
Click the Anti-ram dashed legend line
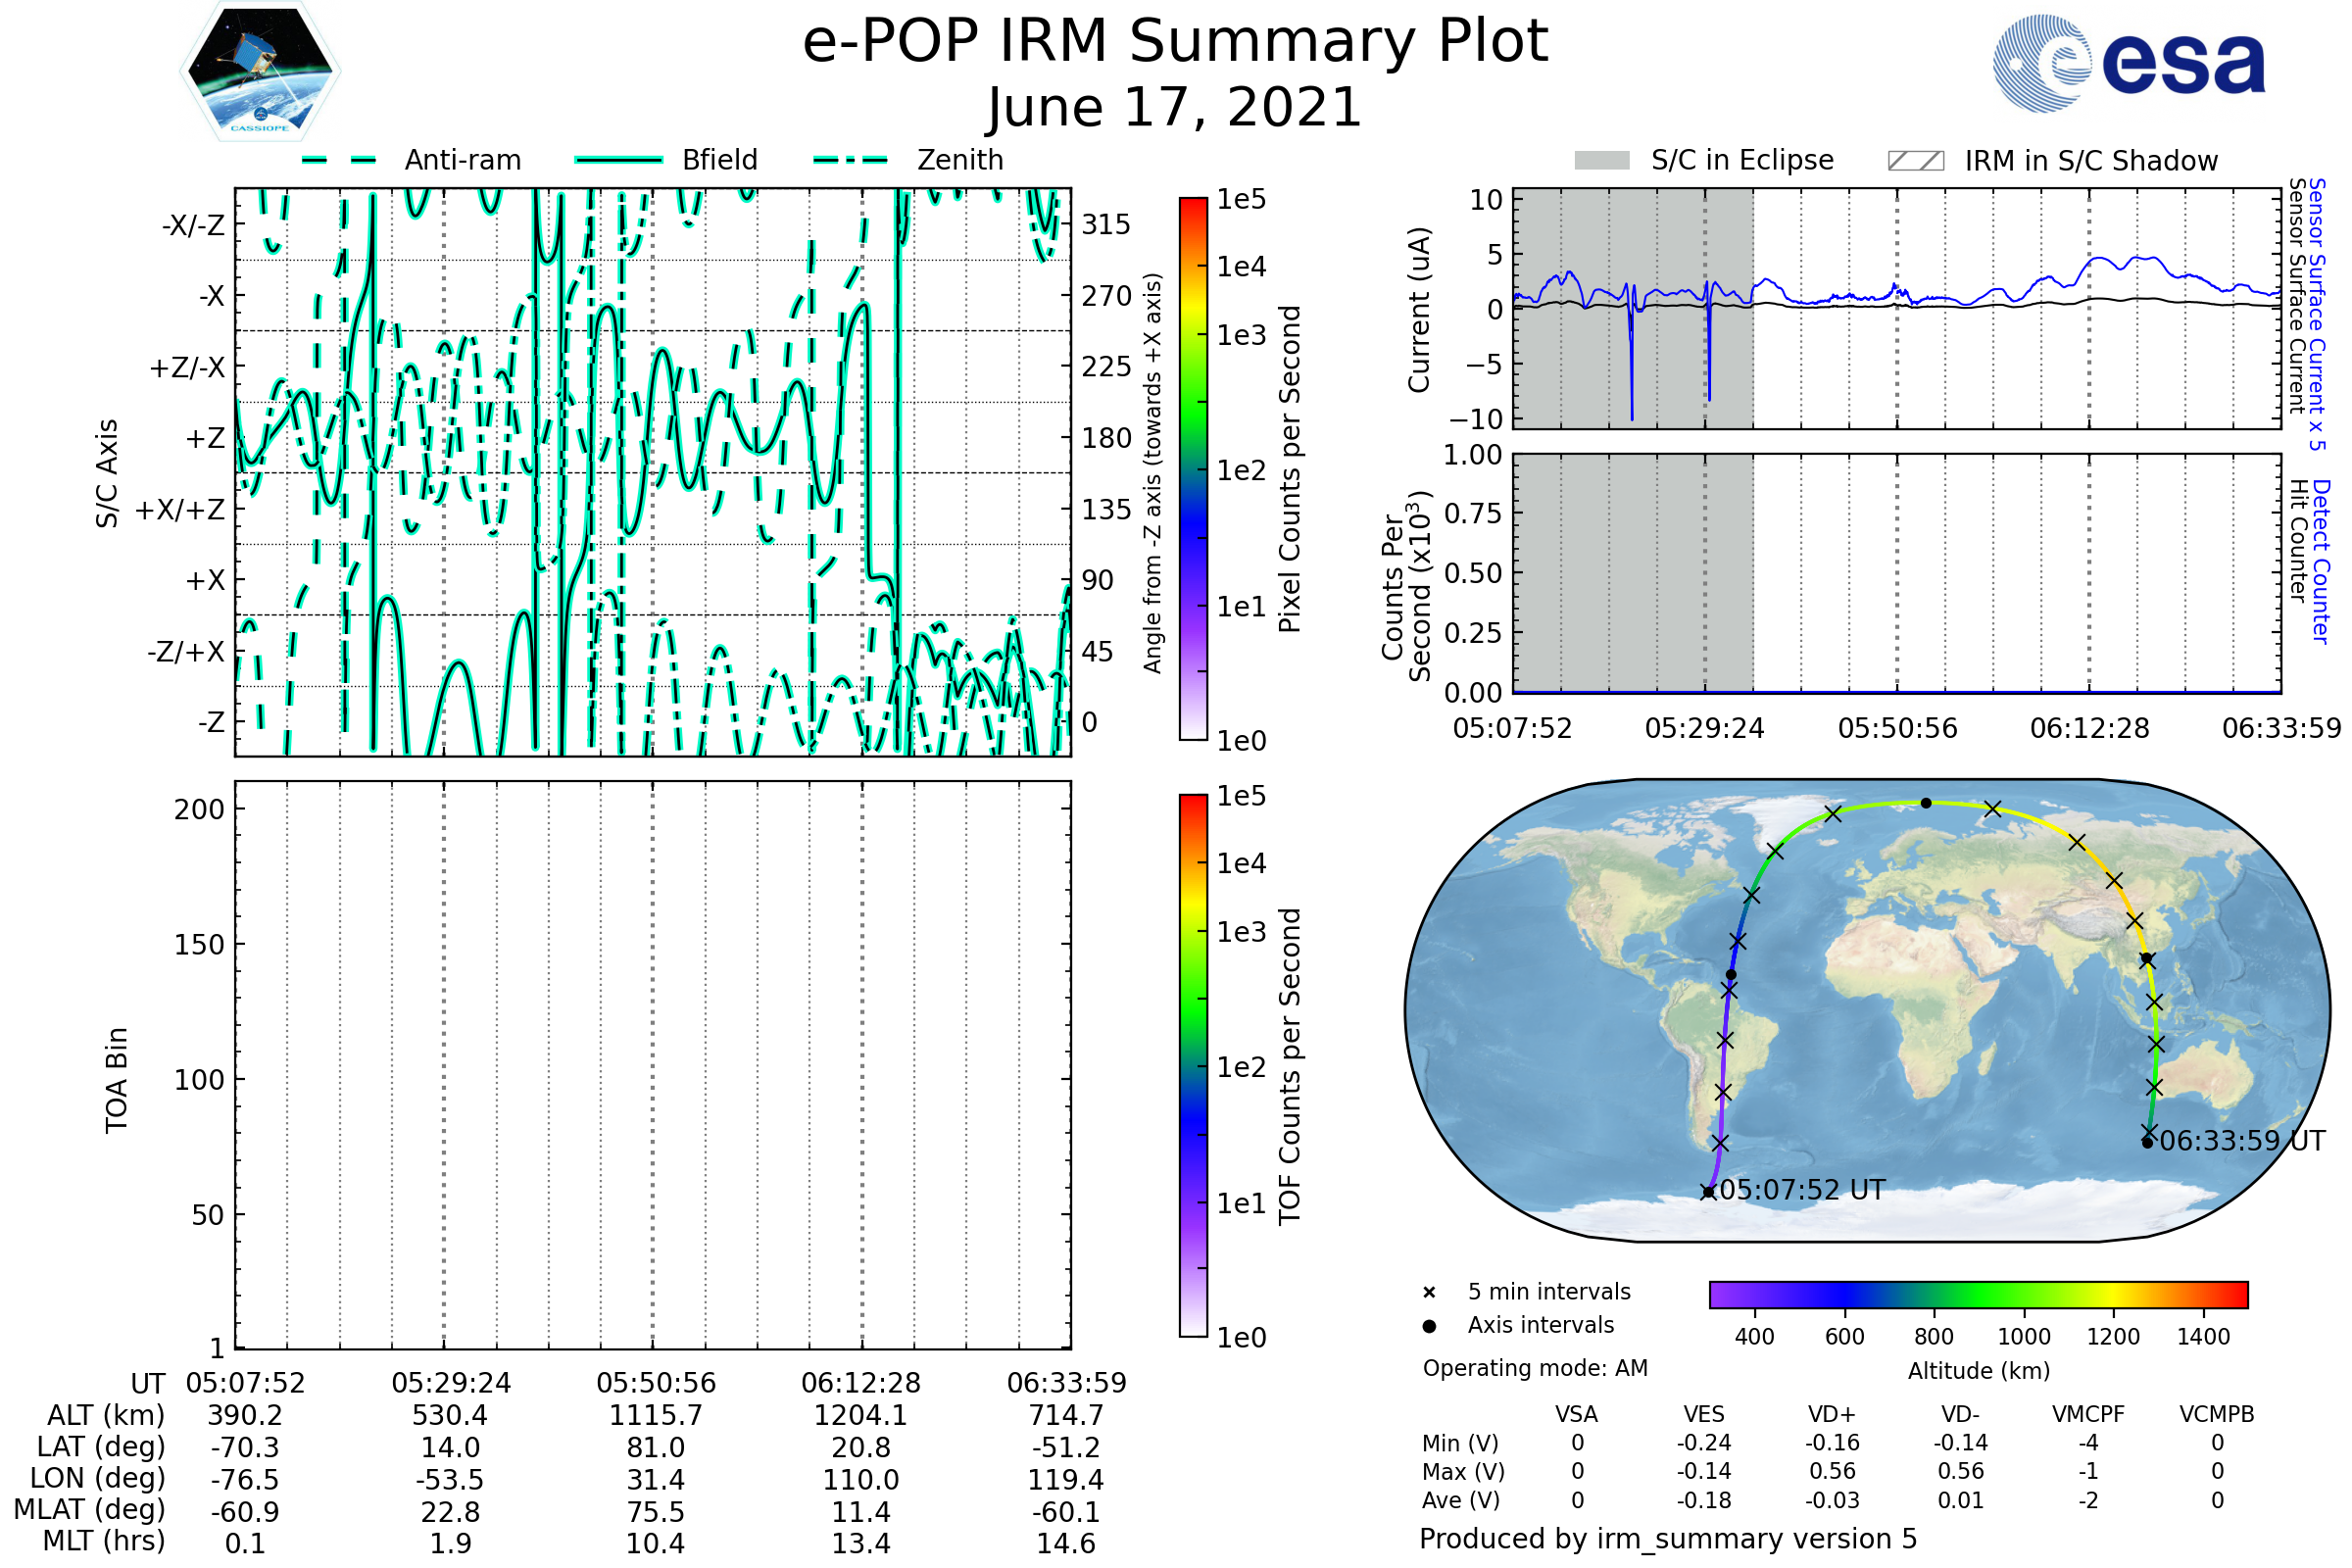click(x=339, y=160)
